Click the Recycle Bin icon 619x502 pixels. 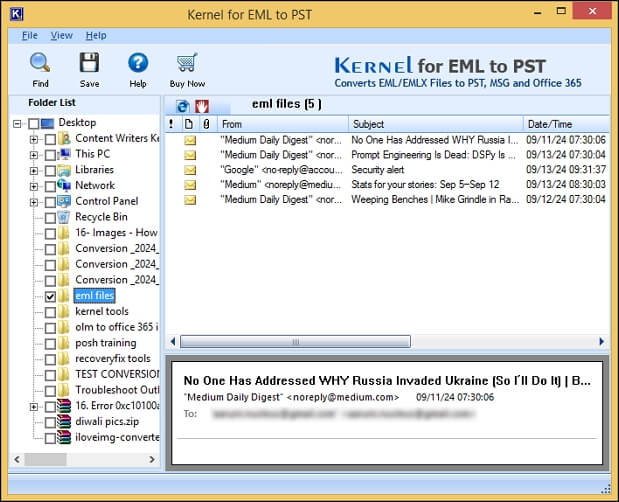(x=64, y=217)
